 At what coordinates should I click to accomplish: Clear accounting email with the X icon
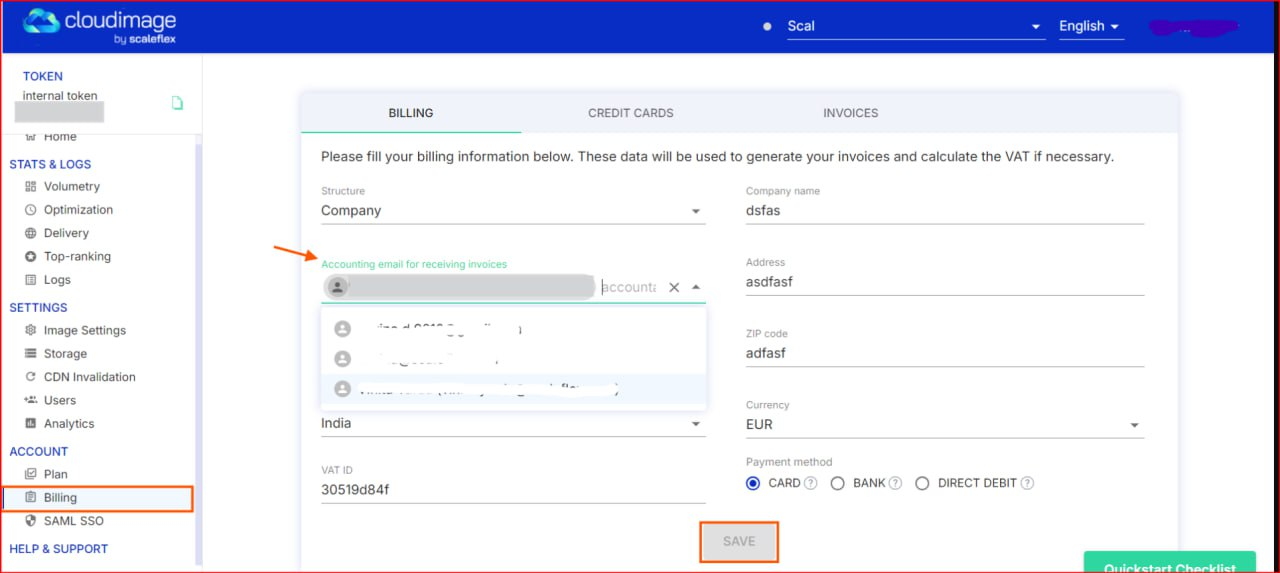click(674, 287)
